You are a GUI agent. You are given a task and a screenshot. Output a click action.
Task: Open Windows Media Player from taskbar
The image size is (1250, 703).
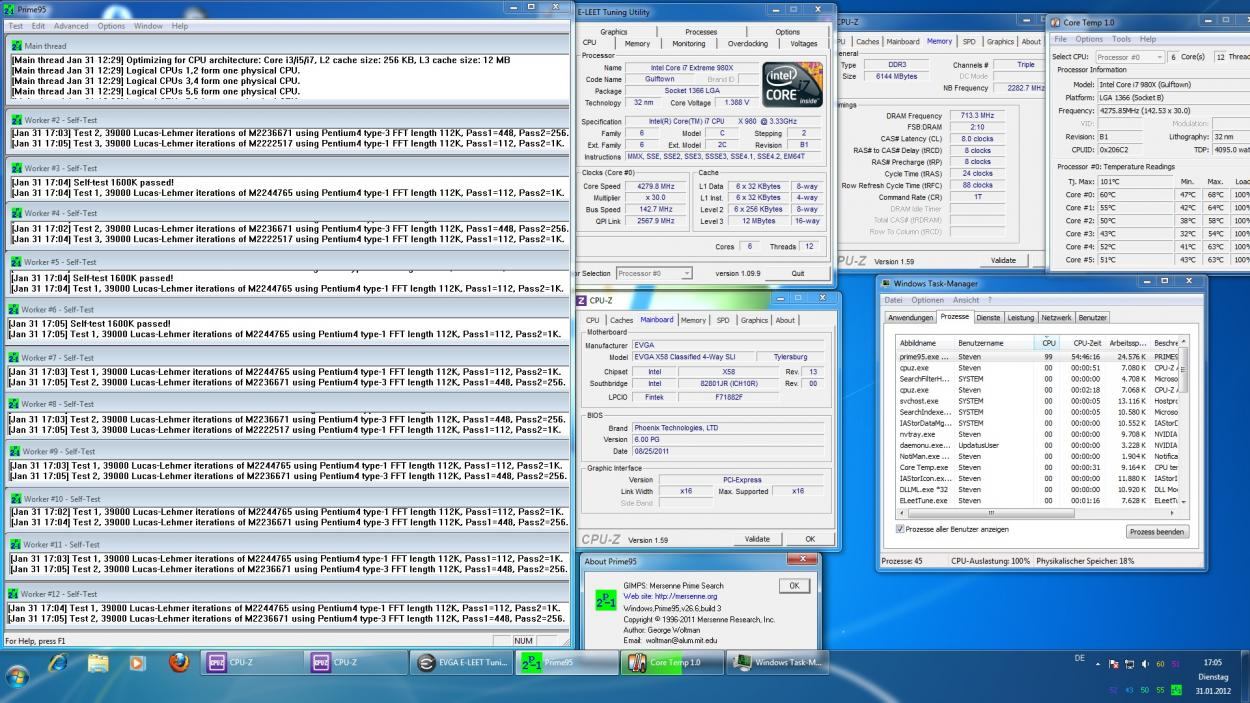pyautogui.click(x=138, y=663)
